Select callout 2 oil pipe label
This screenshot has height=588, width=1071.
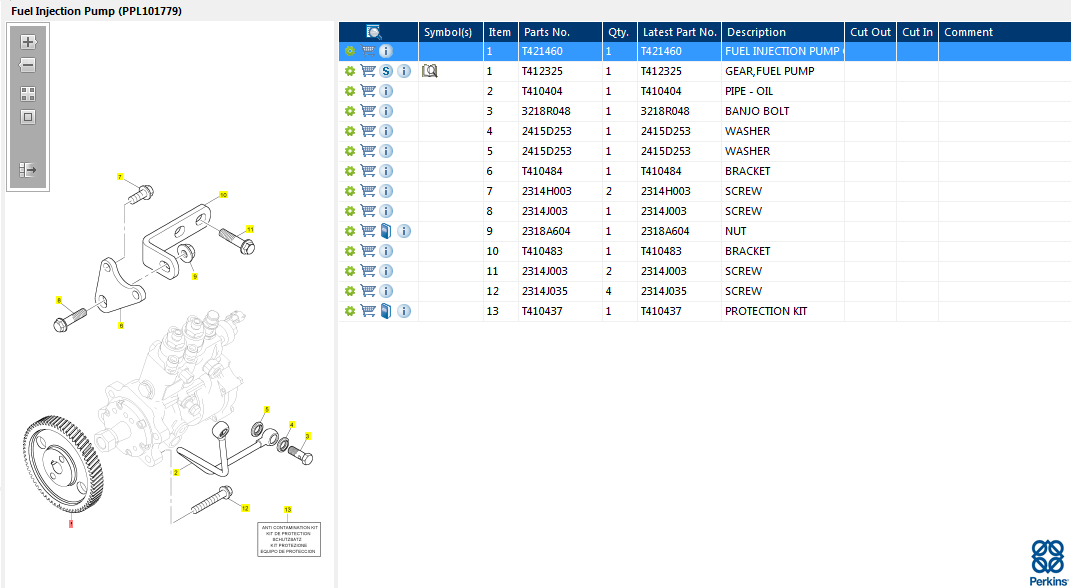click(x=176, y=472)
